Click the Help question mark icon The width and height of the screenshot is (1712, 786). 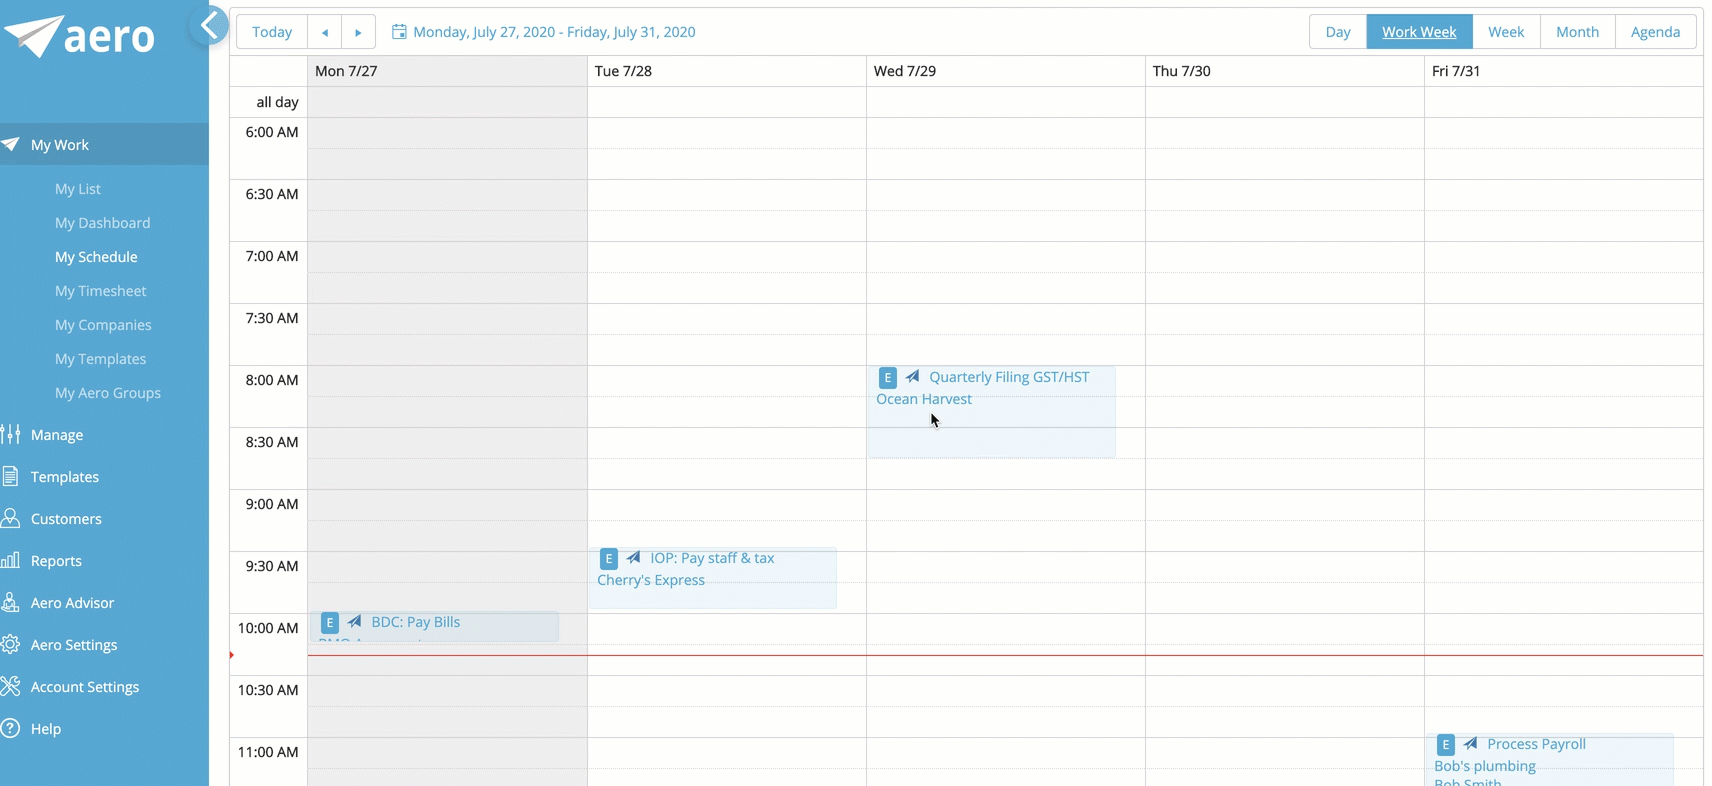pos(11,728)
